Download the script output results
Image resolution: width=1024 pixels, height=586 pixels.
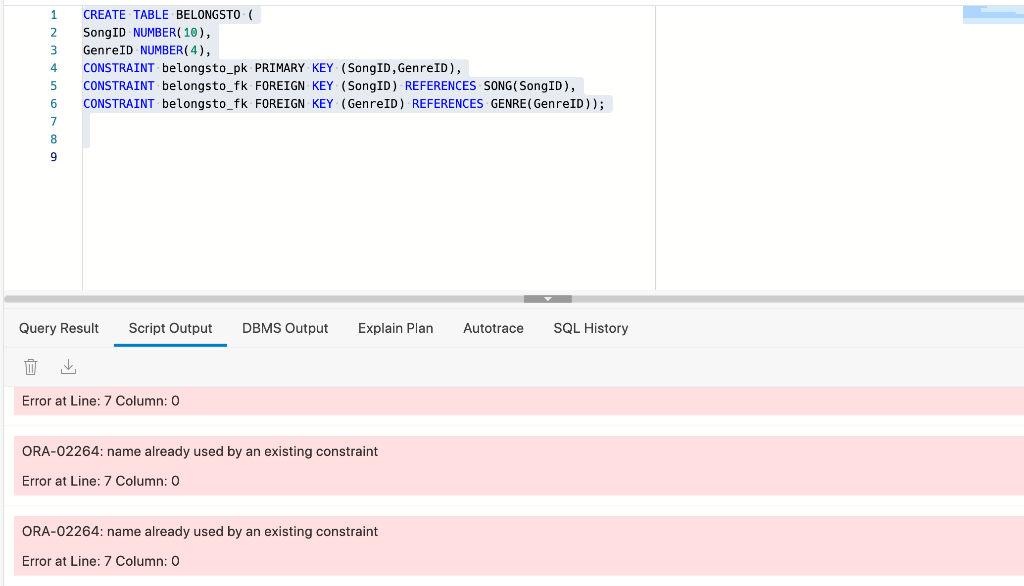point(68,366)
